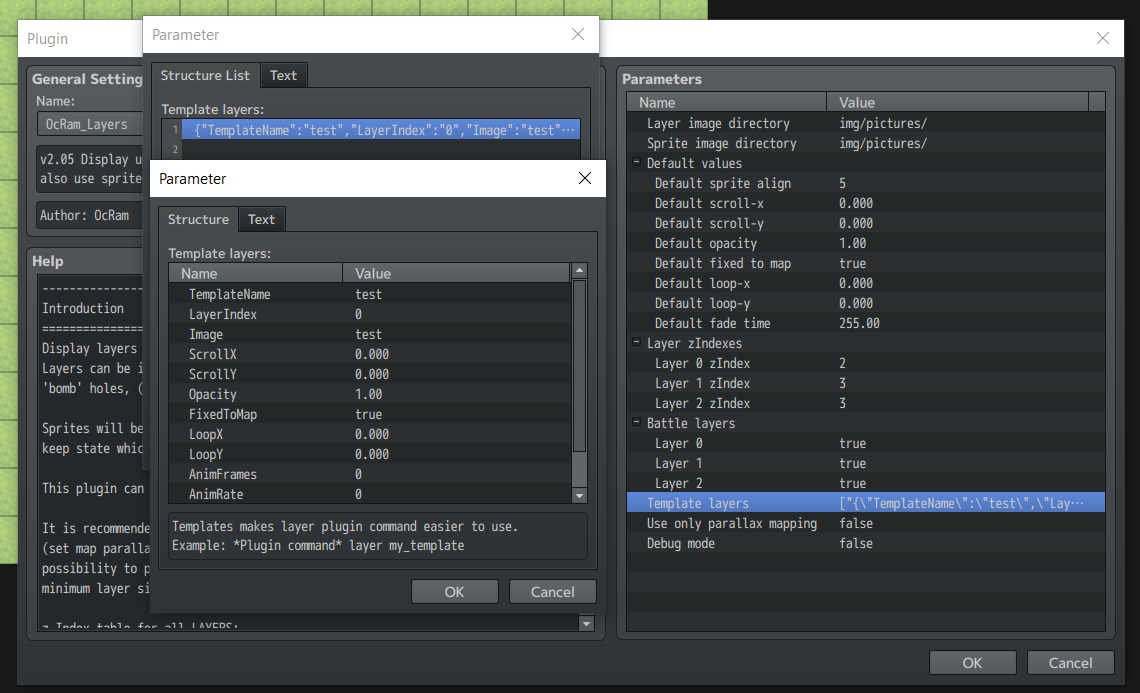Select the Default fade time parameter
The height and width of the screenshot is (693, 1140).
pyautogui.click(x=866, y=324)
